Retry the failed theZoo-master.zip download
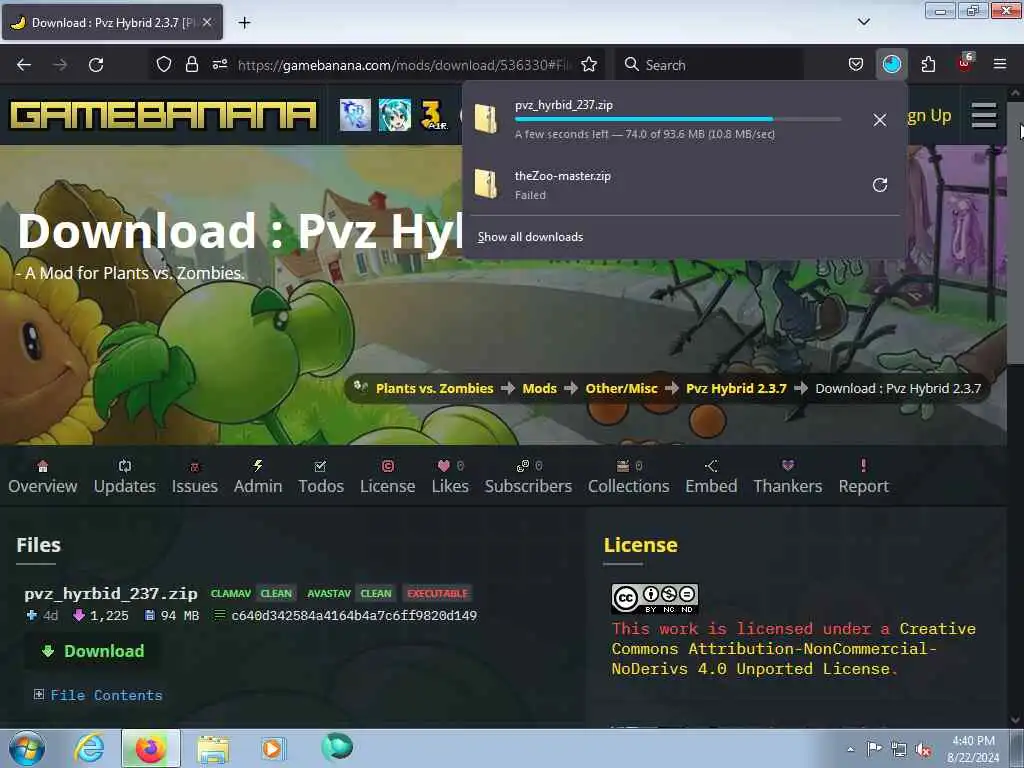The height and width of the screenshot is (768, 1024). point(880,185)
